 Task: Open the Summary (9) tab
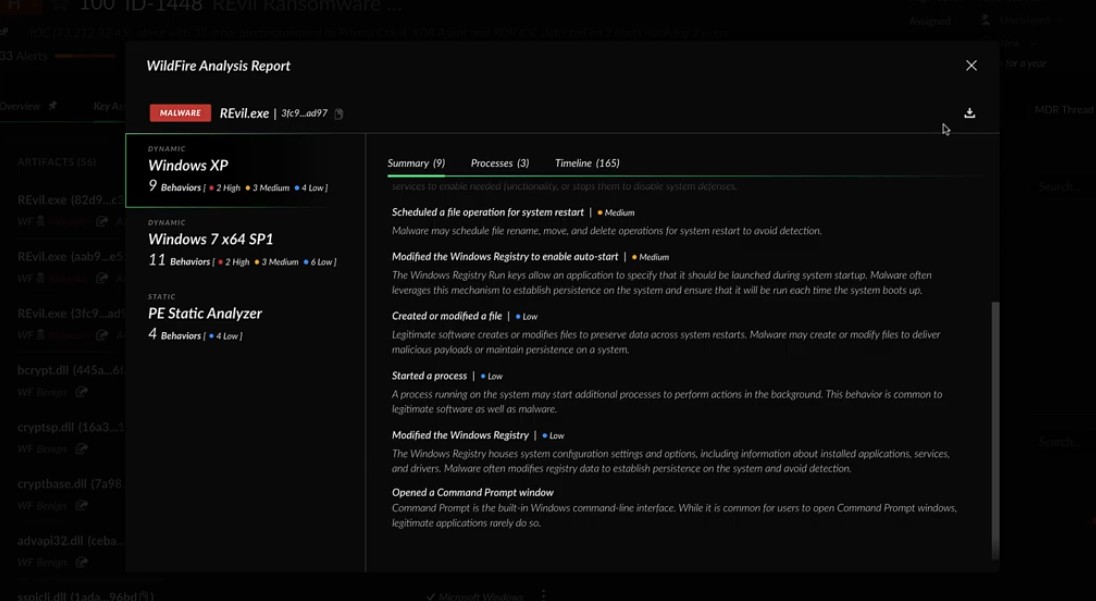tap(416, 163)
